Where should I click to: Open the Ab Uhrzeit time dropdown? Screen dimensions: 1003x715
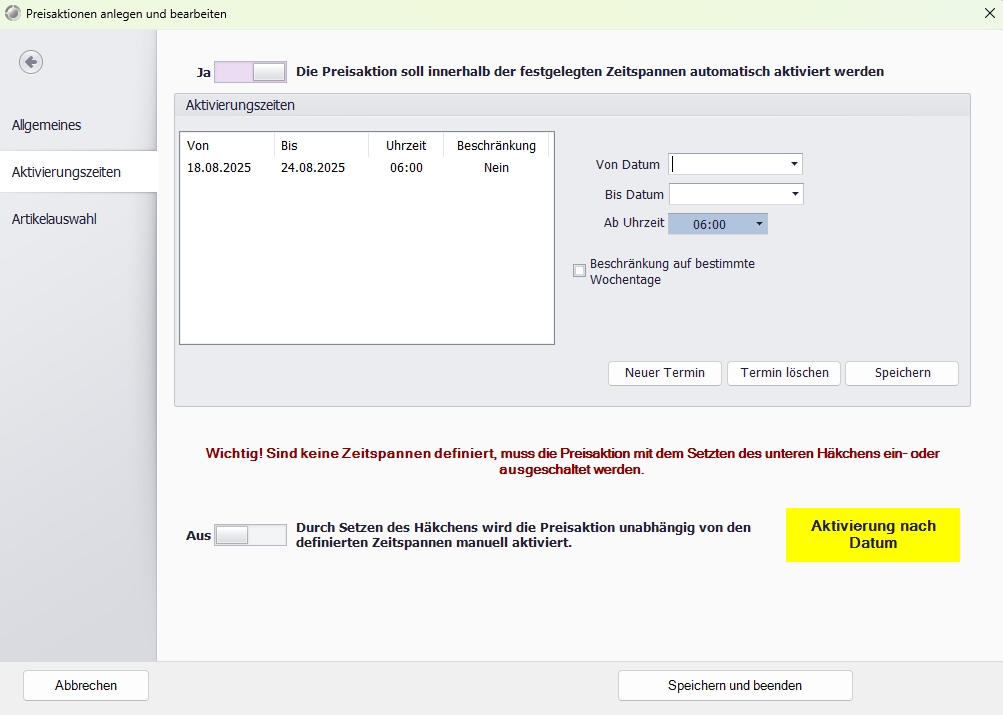coord(759,224)
